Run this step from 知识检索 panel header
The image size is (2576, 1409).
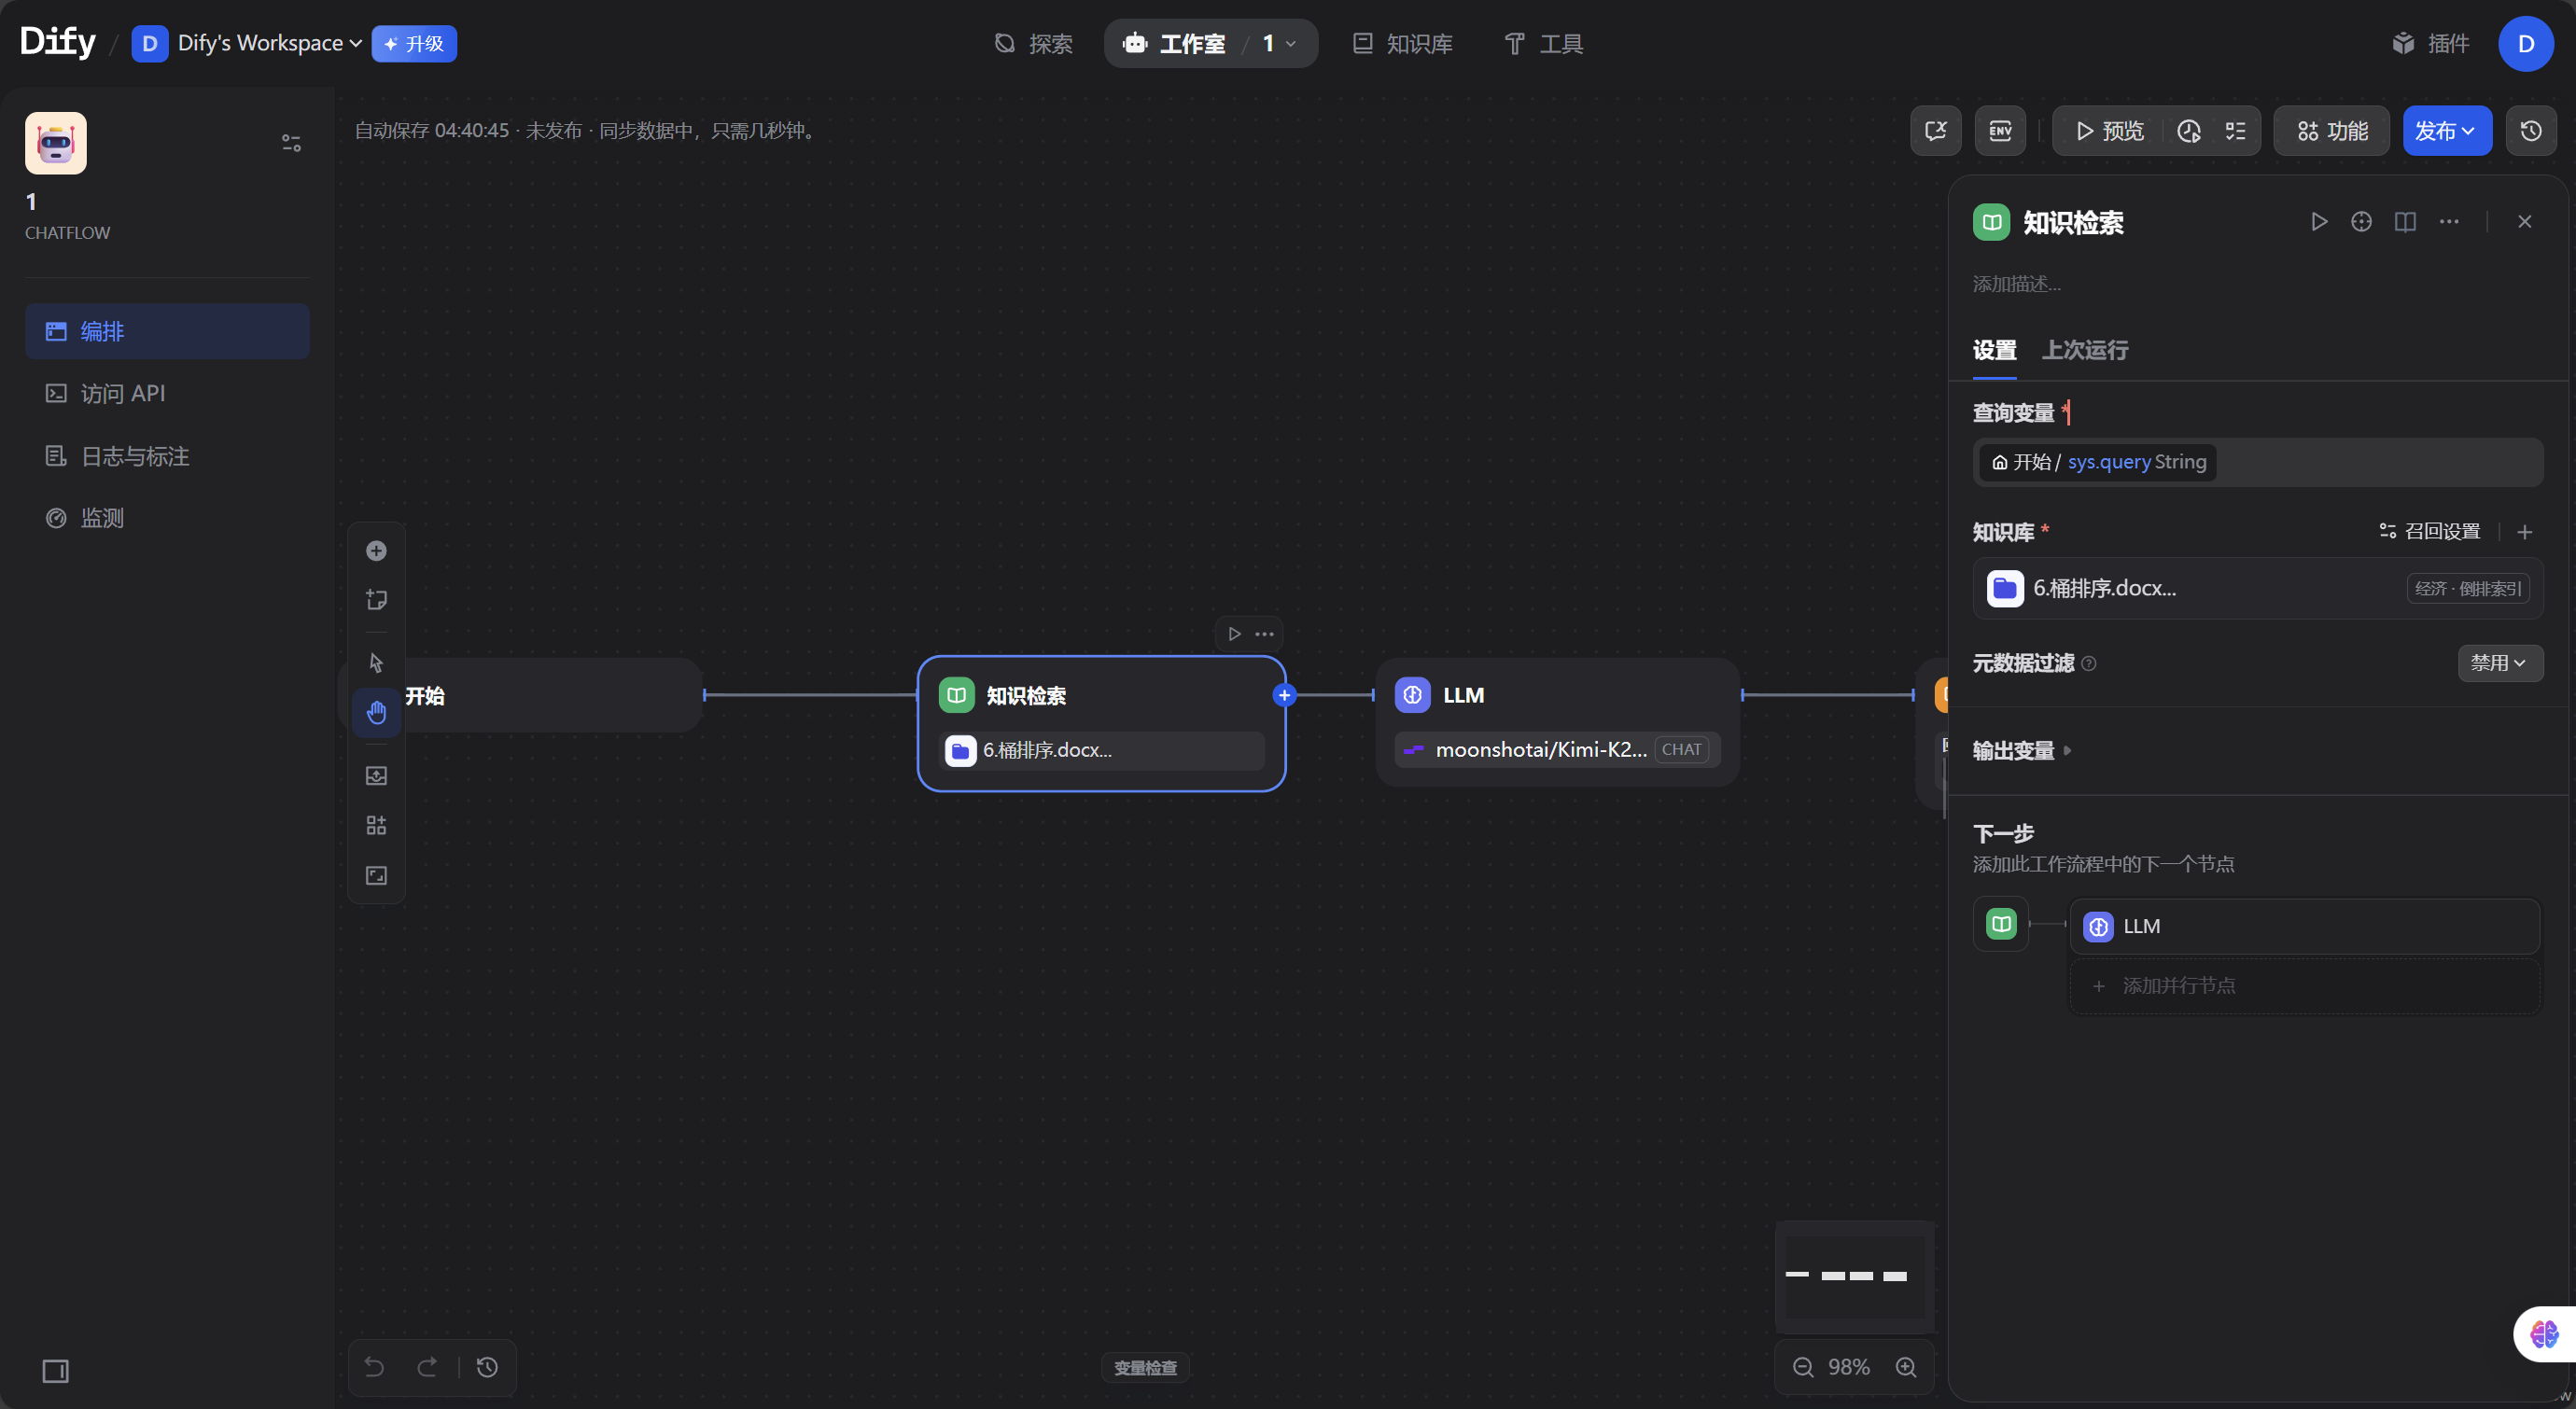pos(2318,222)
